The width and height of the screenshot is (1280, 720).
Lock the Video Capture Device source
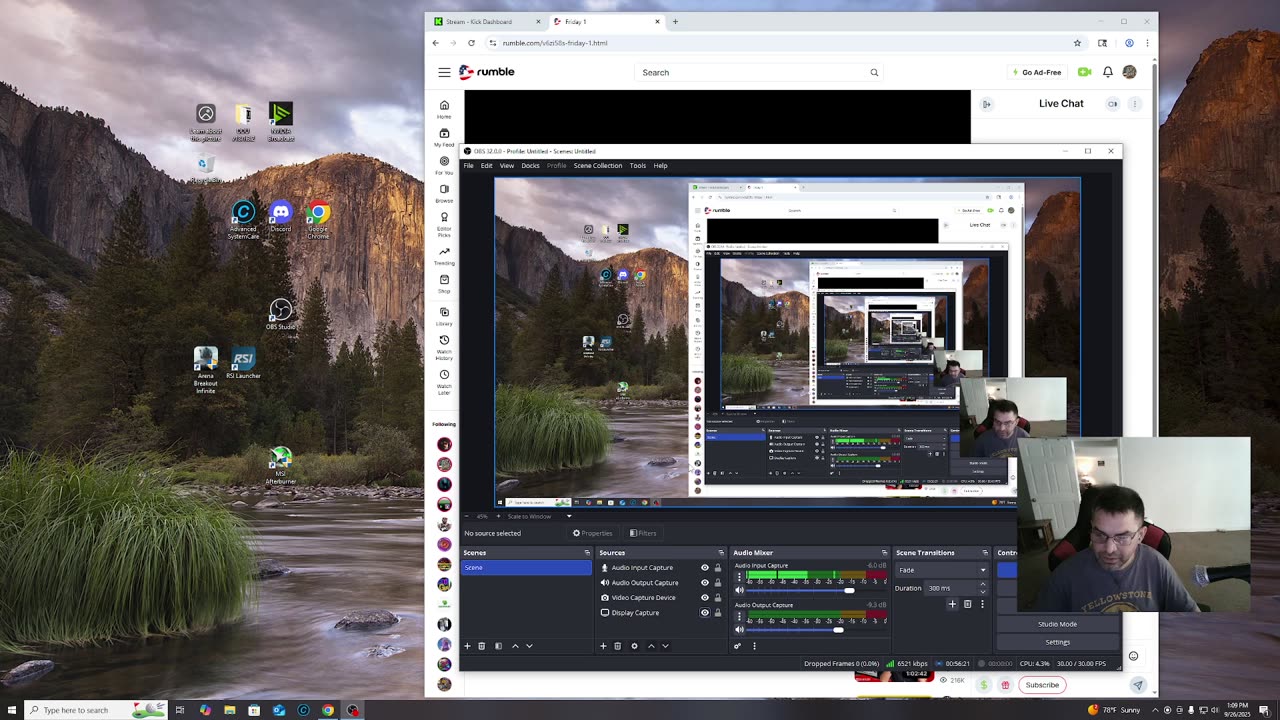[717, 598]
